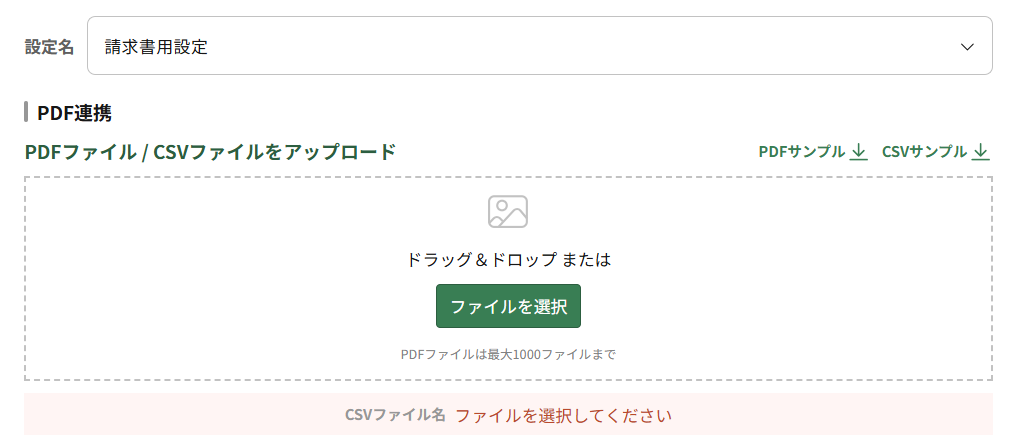Click the CSVサンプル link text
The image size is (1020, 446).
(924, 152)
